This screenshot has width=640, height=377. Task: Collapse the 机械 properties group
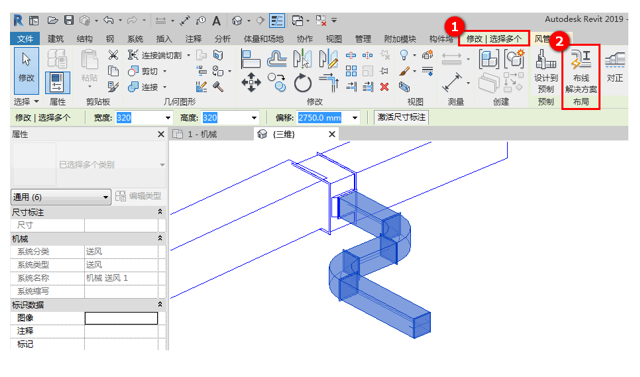[x=160, y=238]
